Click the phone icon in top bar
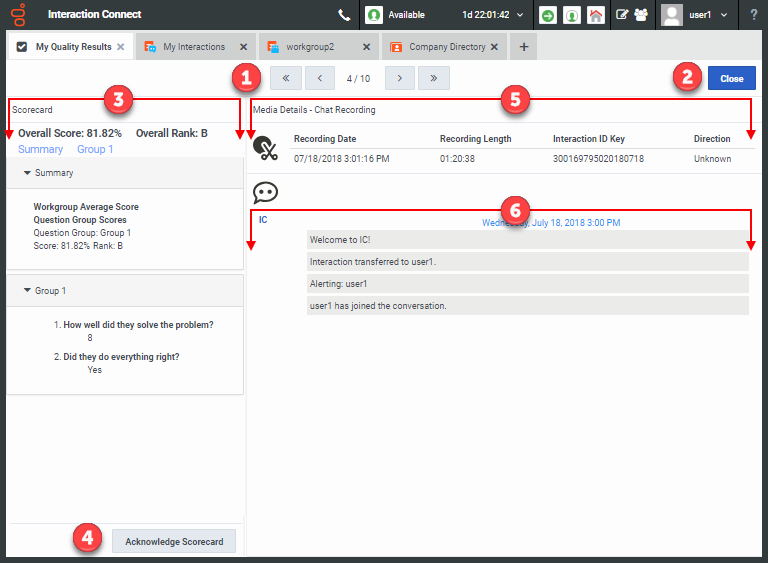Viewport: 768px width, 563px height. (x=345, y=15)
